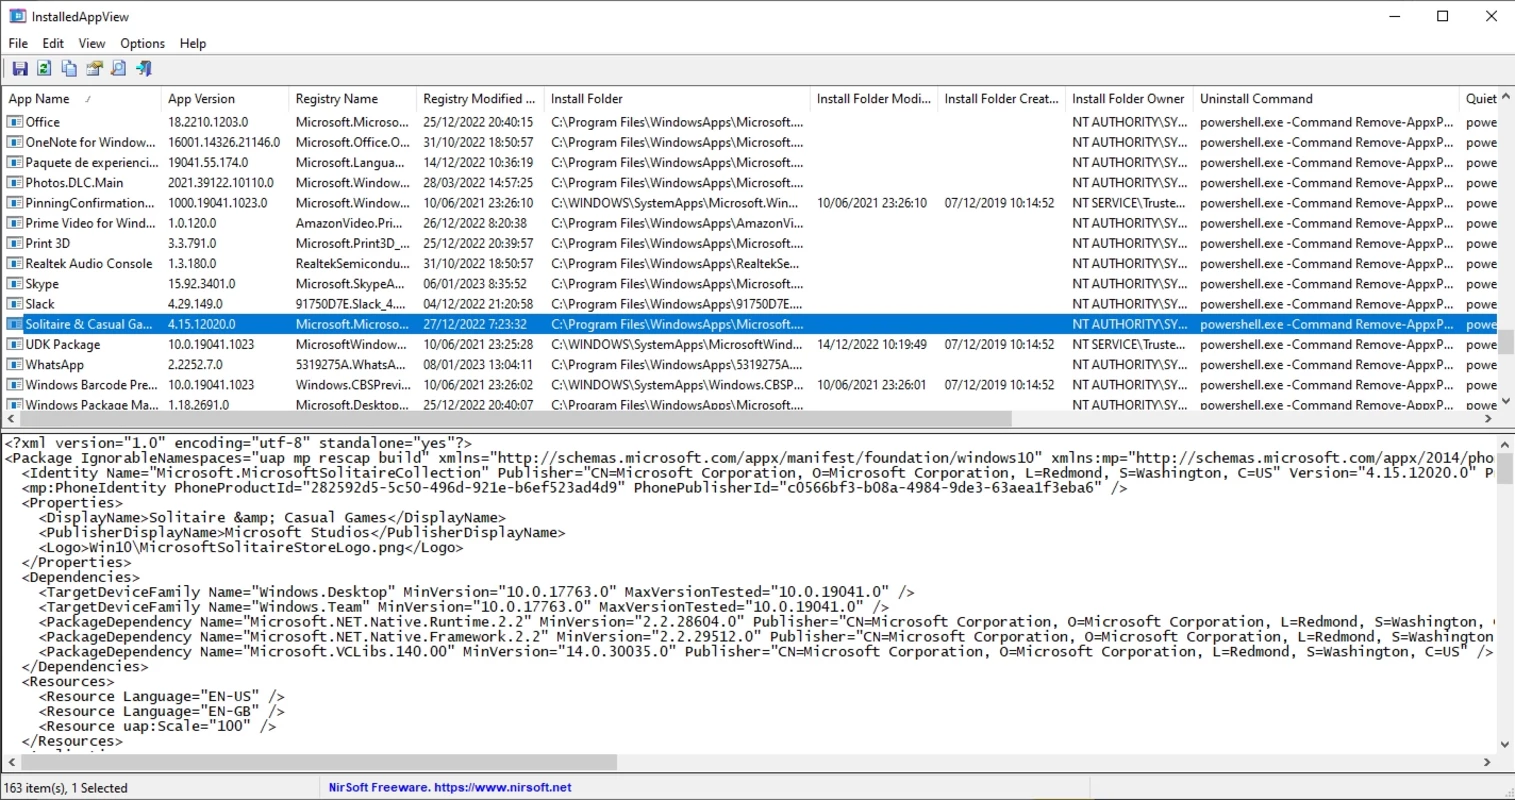Image resolution: width=1515 pixels, height=800 pixels.
Task: Click the Photos.DLC.Main row icon
Action: point(15,183)
